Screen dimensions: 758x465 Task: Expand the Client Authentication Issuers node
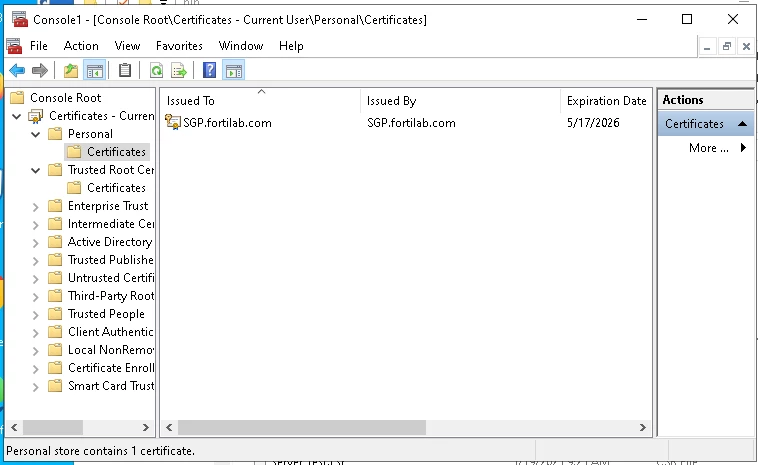pyautogui.click(x=35, y=333)
